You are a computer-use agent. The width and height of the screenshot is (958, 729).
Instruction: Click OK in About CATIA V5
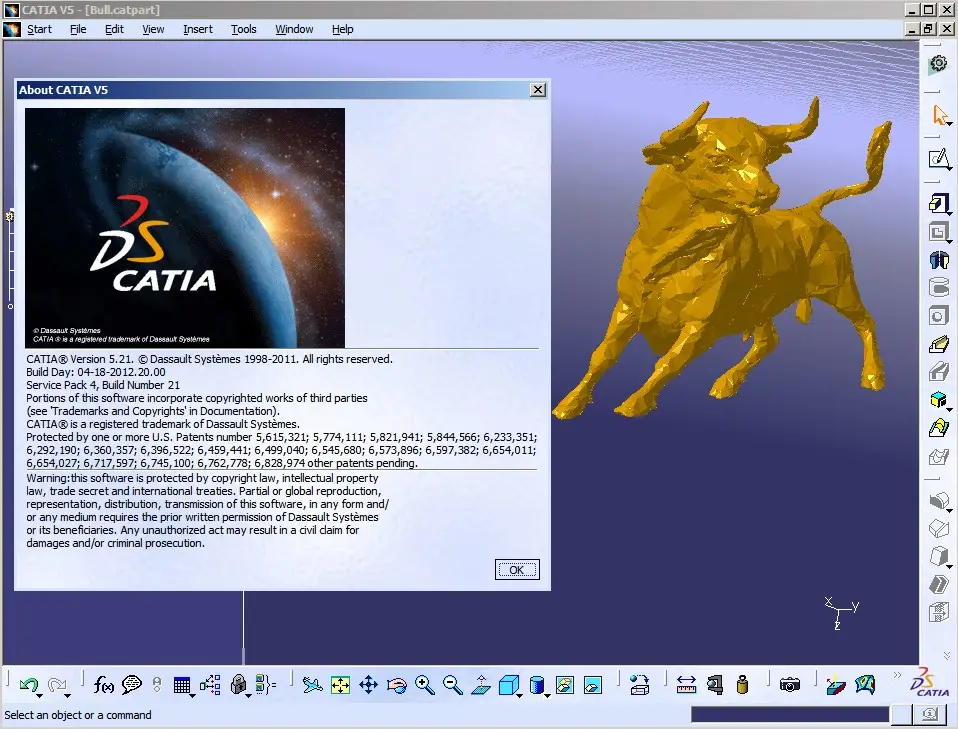pyautogui.click(x=517, y=570)
